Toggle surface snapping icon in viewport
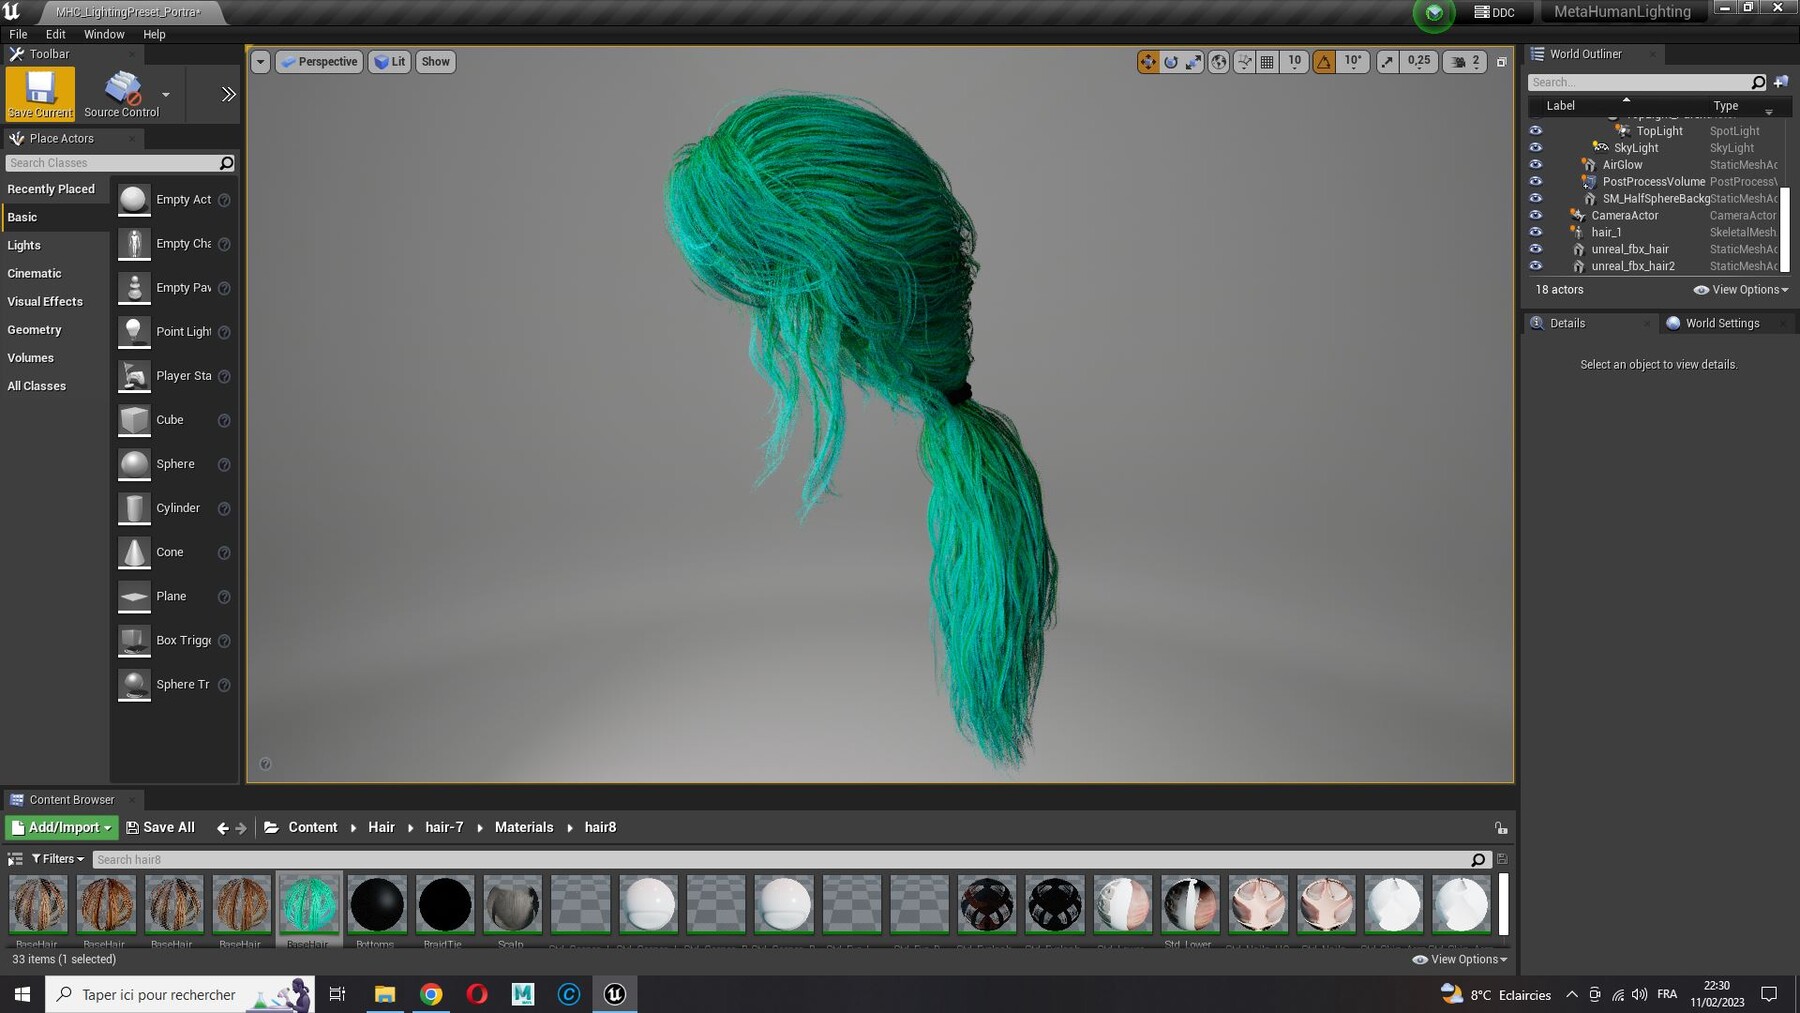 [x=1244, y=62]
